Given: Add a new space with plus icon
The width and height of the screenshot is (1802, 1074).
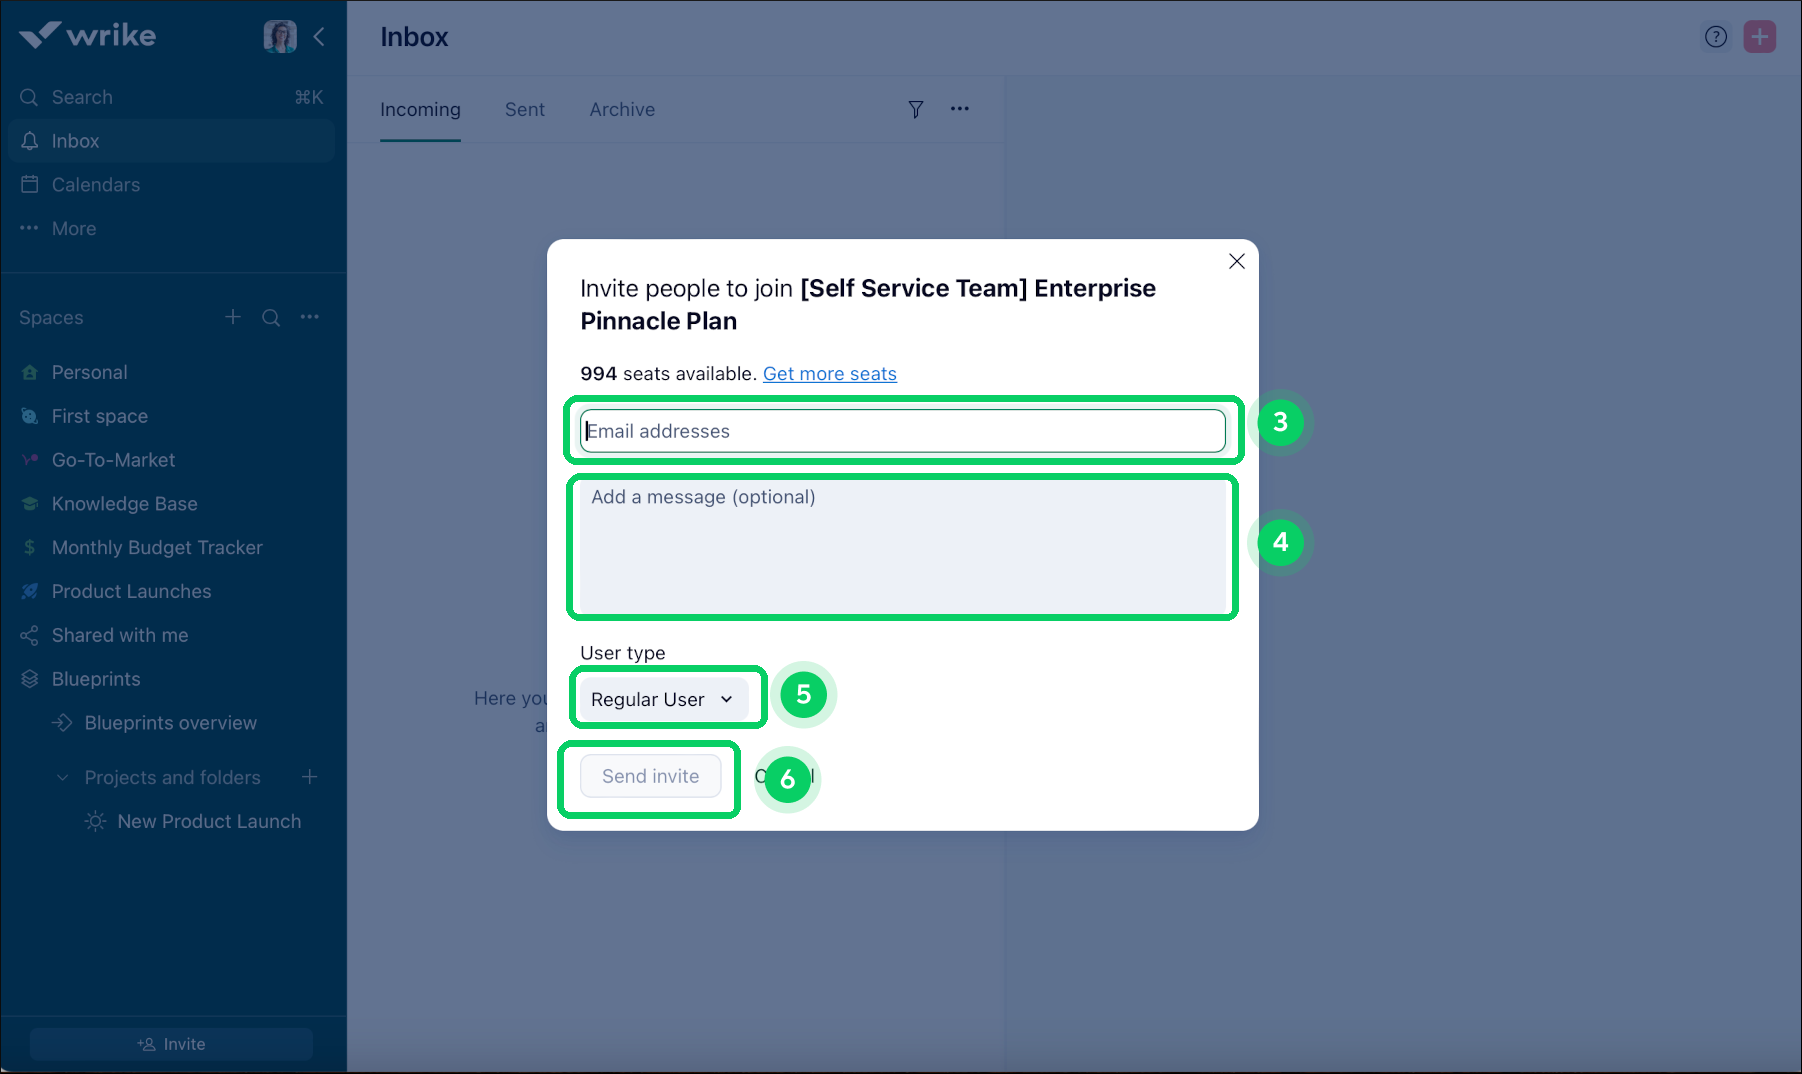Looking at the screenshot, I should 232,317.
